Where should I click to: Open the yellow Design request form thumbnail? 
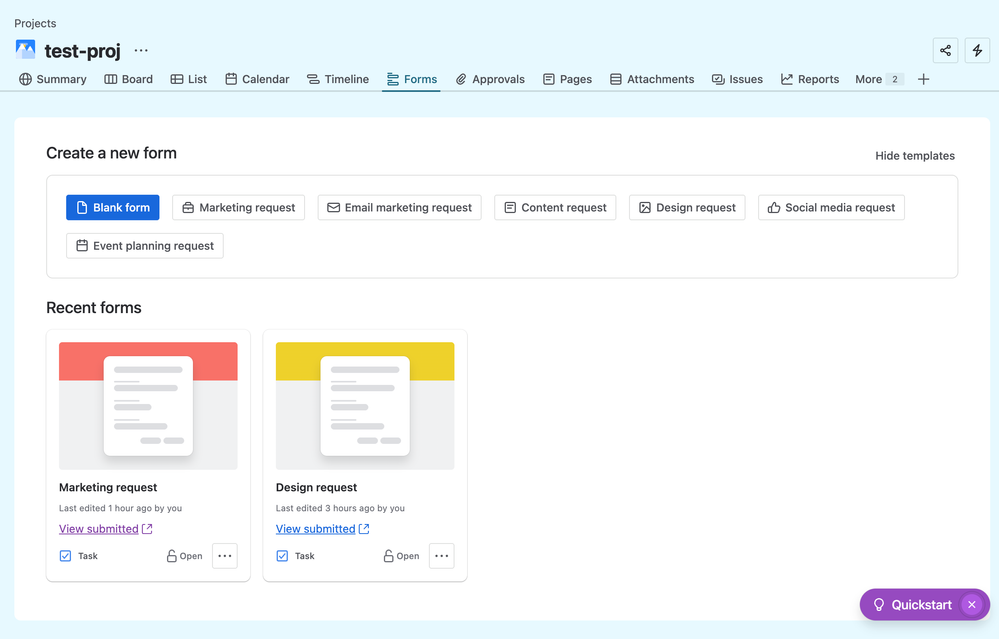tap(365, 406)
